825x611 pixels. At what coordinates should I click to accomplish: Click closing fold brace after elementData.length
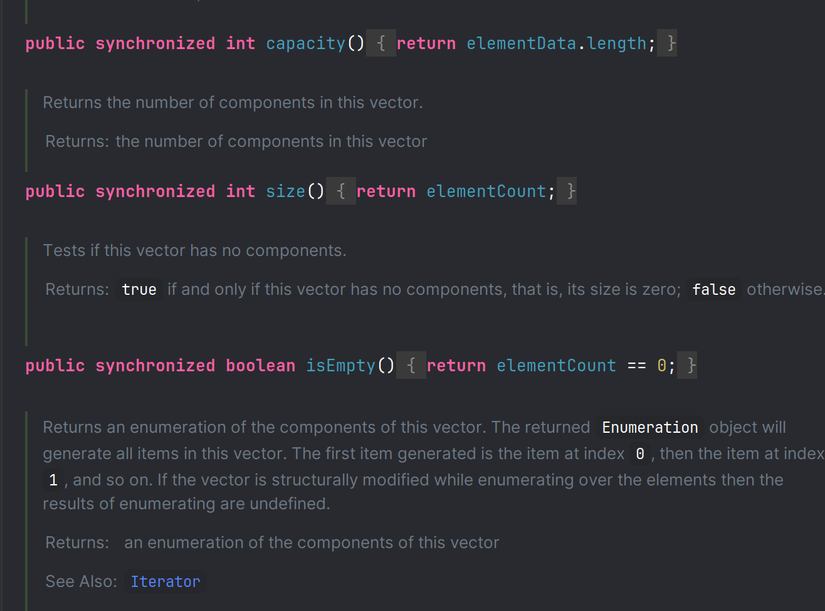(x=671, y=44)
